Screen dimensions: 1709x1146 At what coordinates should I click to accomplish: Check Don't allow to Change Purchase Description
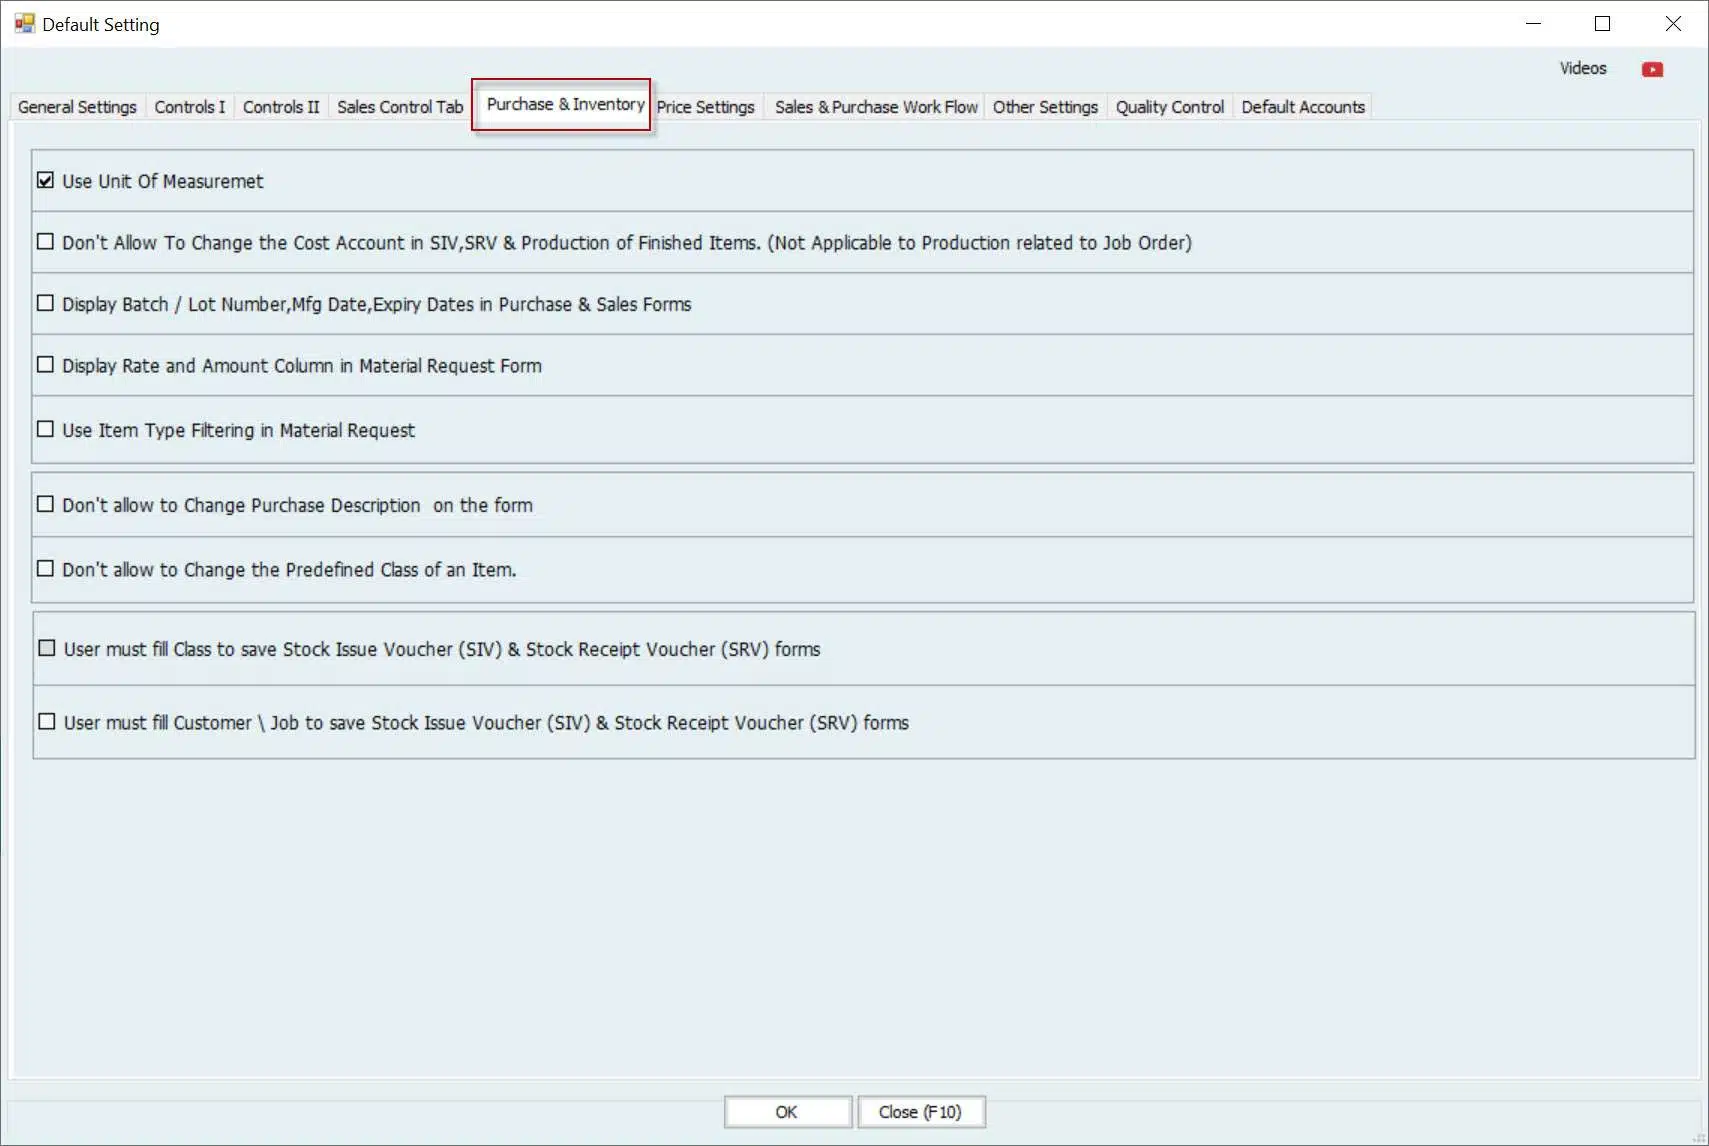click(x=45, y=504)
